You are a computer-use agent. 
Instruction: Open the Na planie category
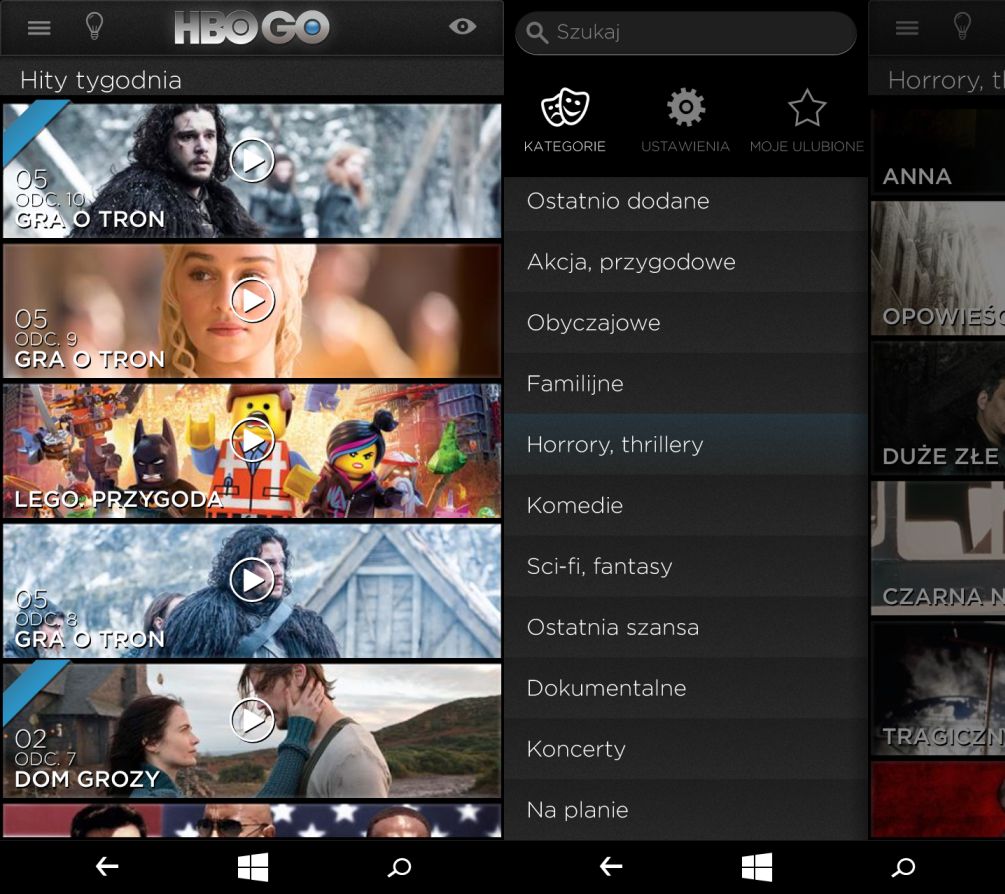click(x=686, y=810)
